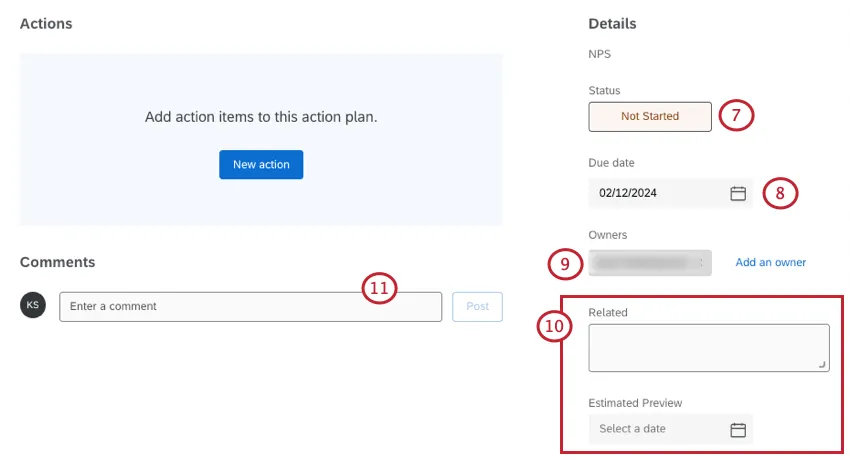Click the 02/12/2024 due date text
The height and width of the screenshot is (460, 850).
coord(628,193)
